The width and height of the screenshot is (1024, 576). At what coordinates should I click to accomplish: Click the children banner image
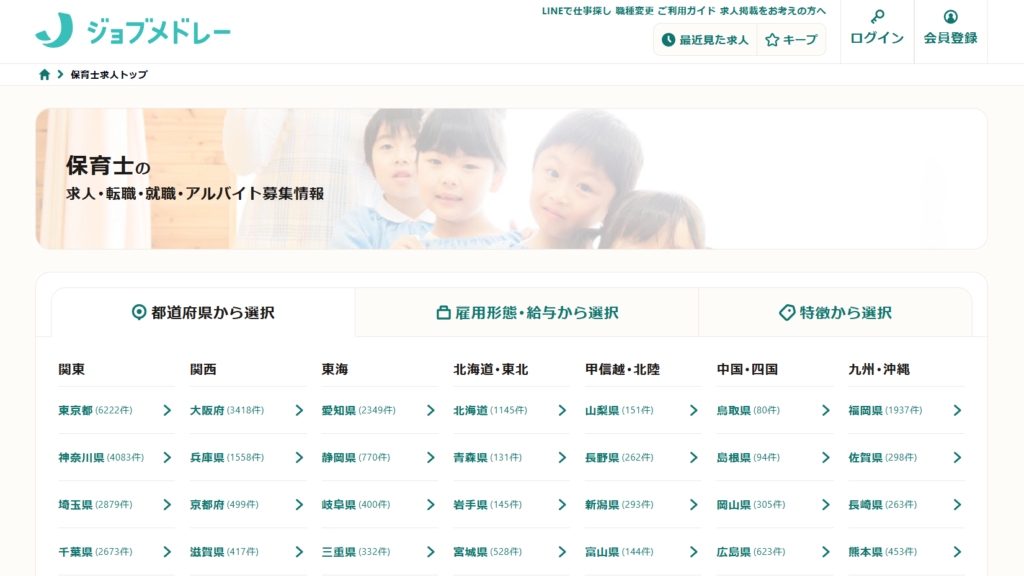pos(511,179)
